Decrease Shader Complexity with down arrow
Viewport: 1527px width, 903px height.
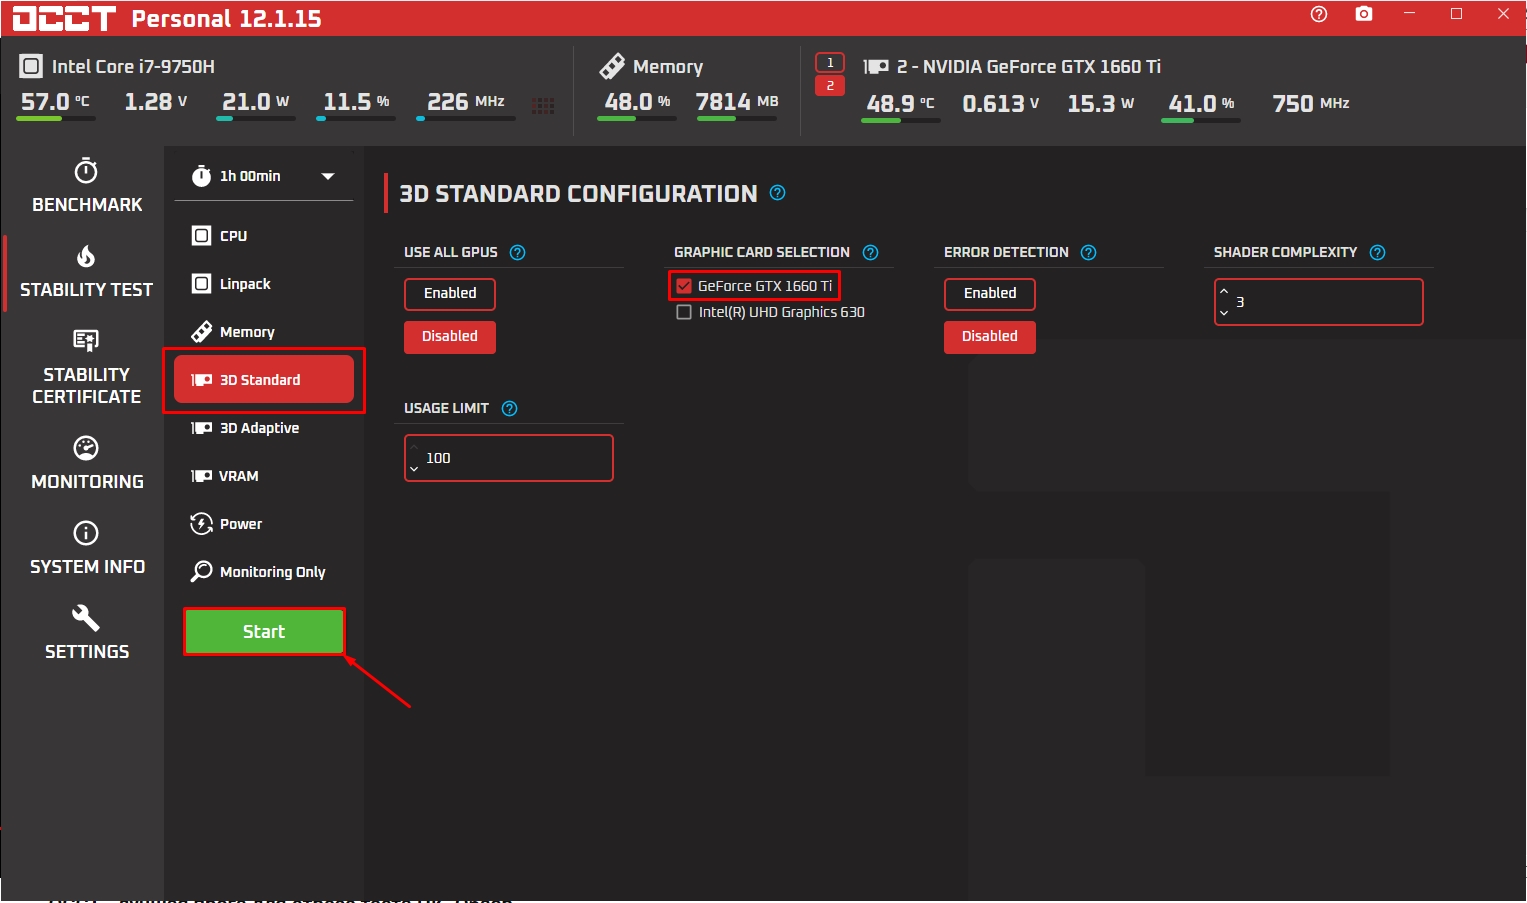[1224, 313]
